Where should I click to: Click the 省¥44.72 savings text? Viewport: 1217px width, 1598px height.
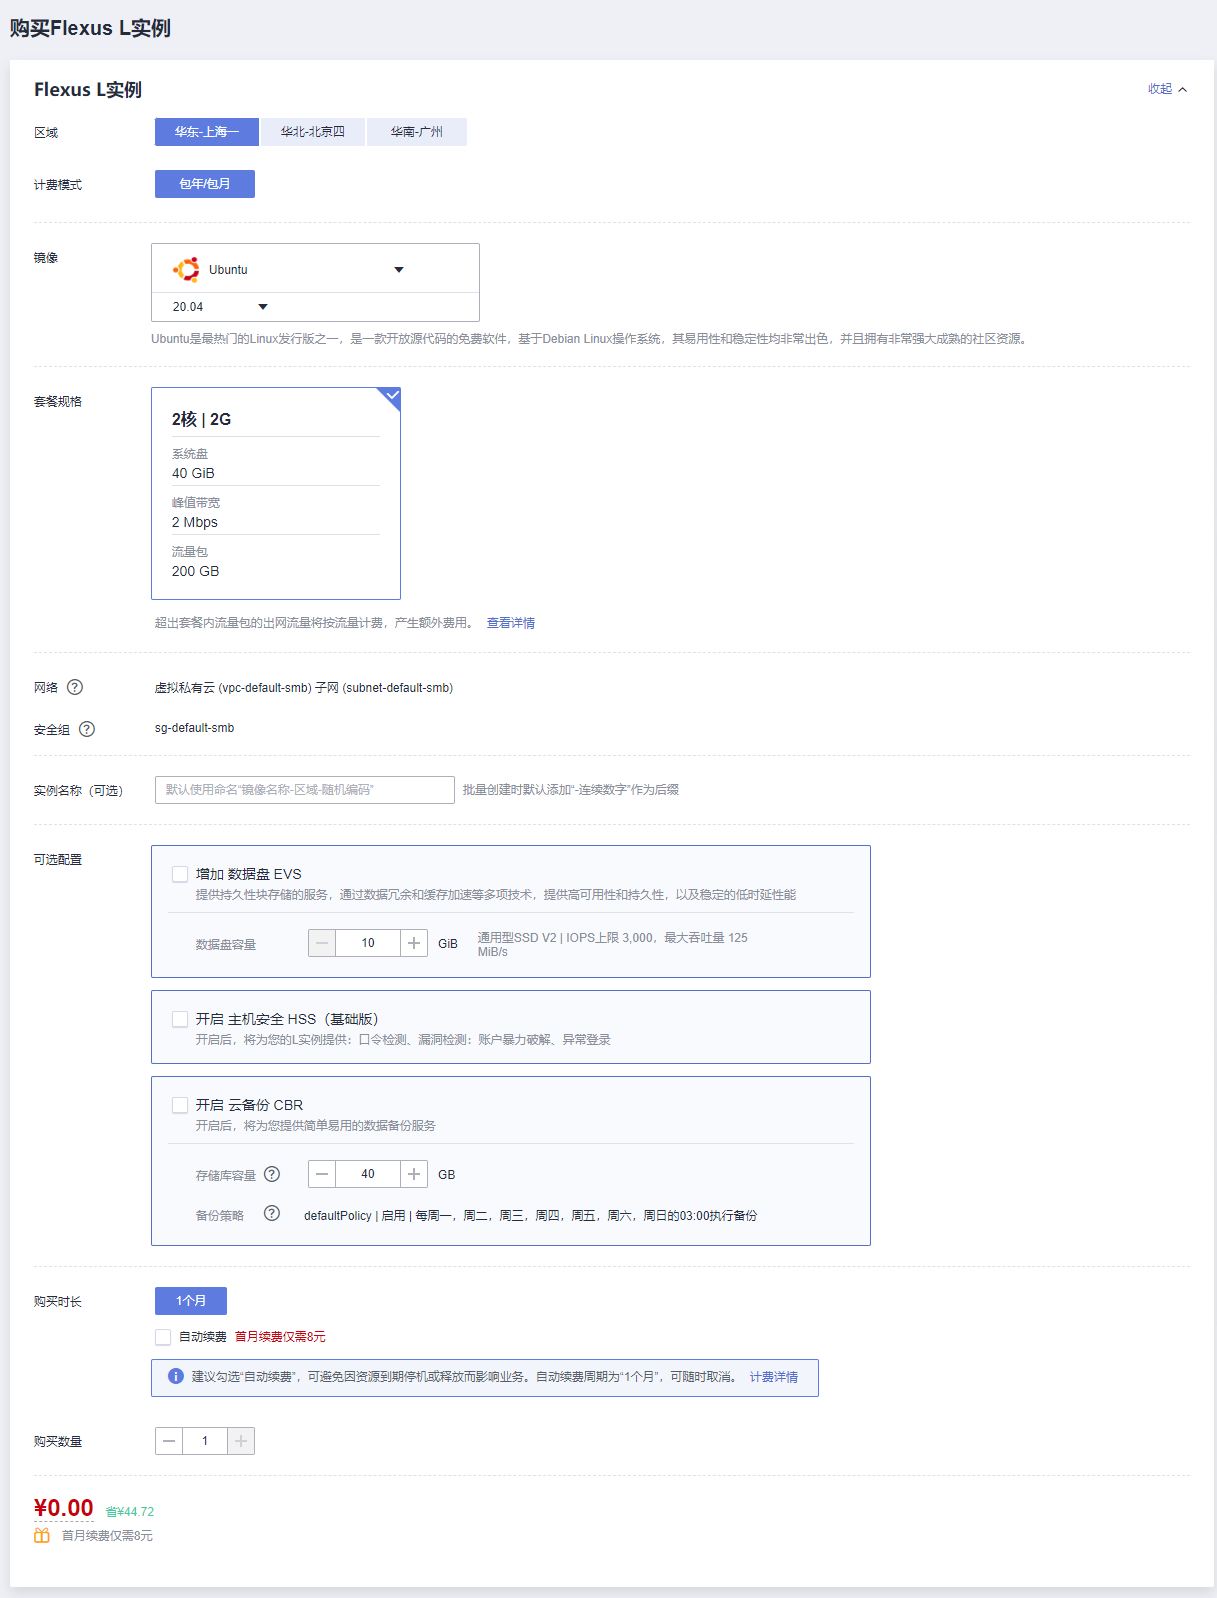(x=130, y=1512)
